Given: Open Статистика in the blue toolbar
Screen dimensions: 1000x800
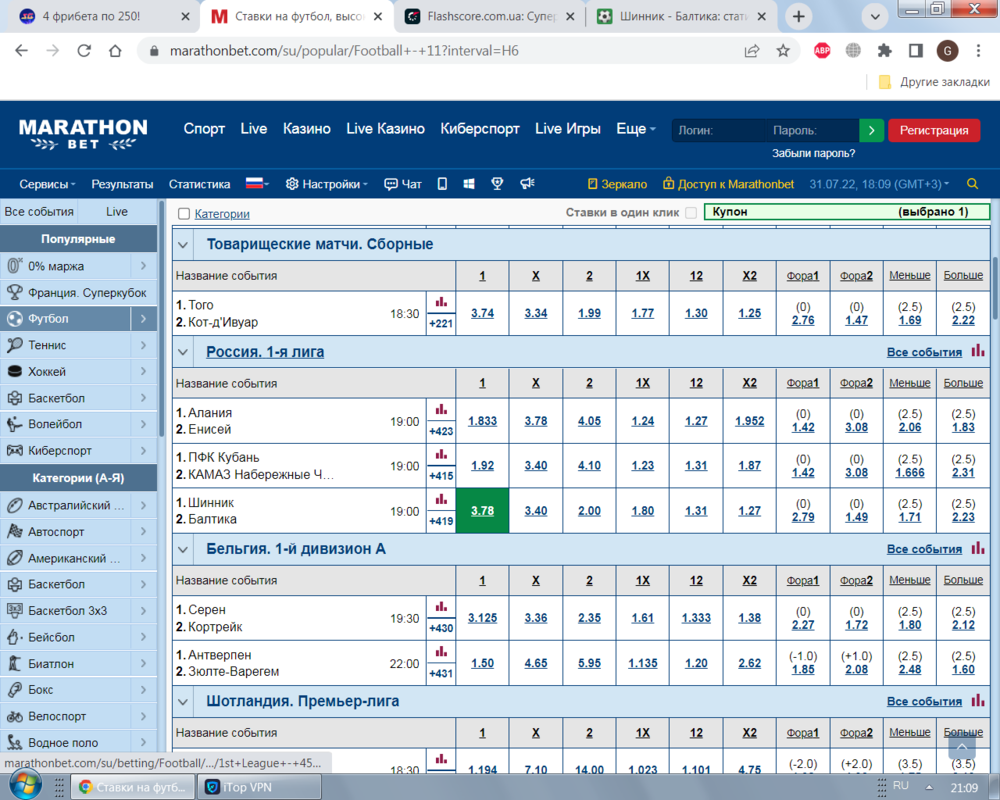Looking at the screenshot, I should coord(199,184).
